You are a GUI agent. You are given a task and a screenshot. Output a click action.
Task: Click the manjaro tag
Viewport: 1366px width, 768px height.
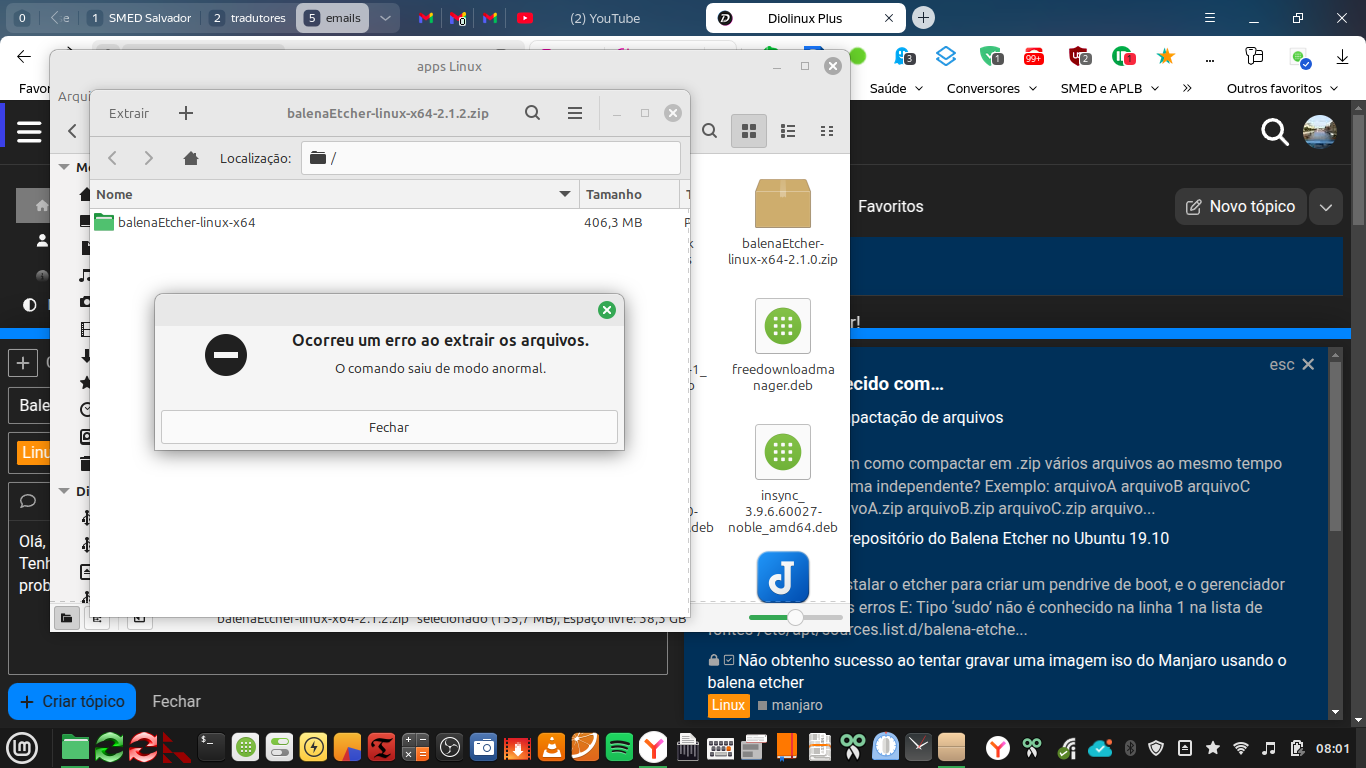[x=790, y=705]
